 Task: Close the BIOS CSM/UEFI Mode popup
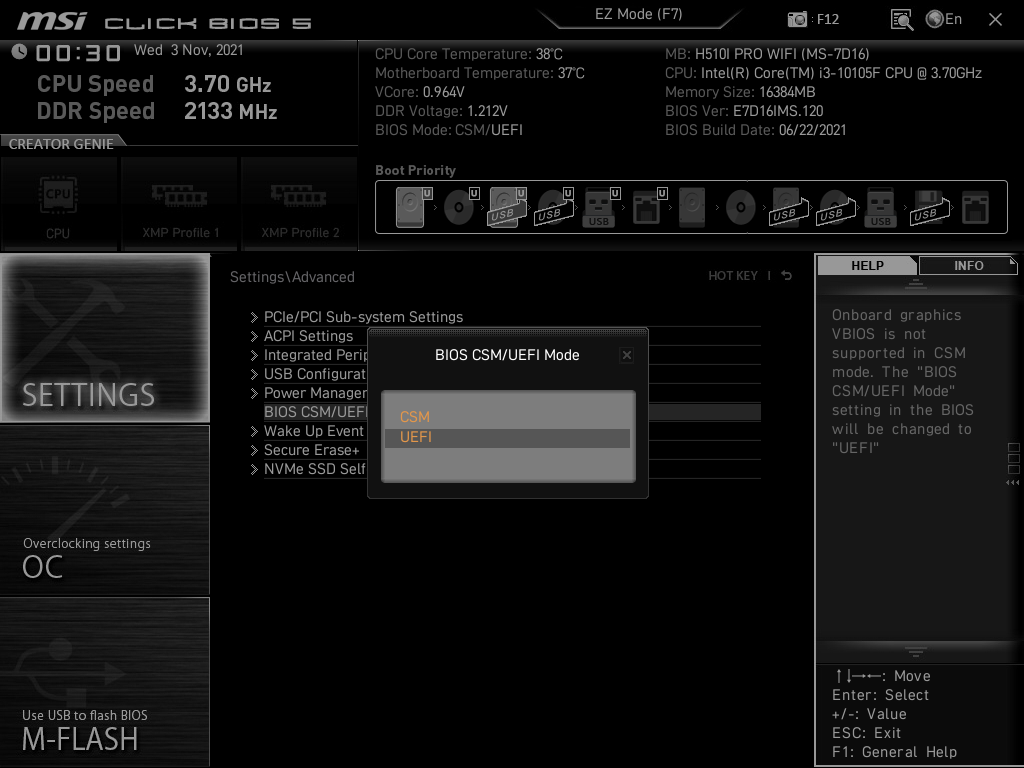[x=626, y=355]
